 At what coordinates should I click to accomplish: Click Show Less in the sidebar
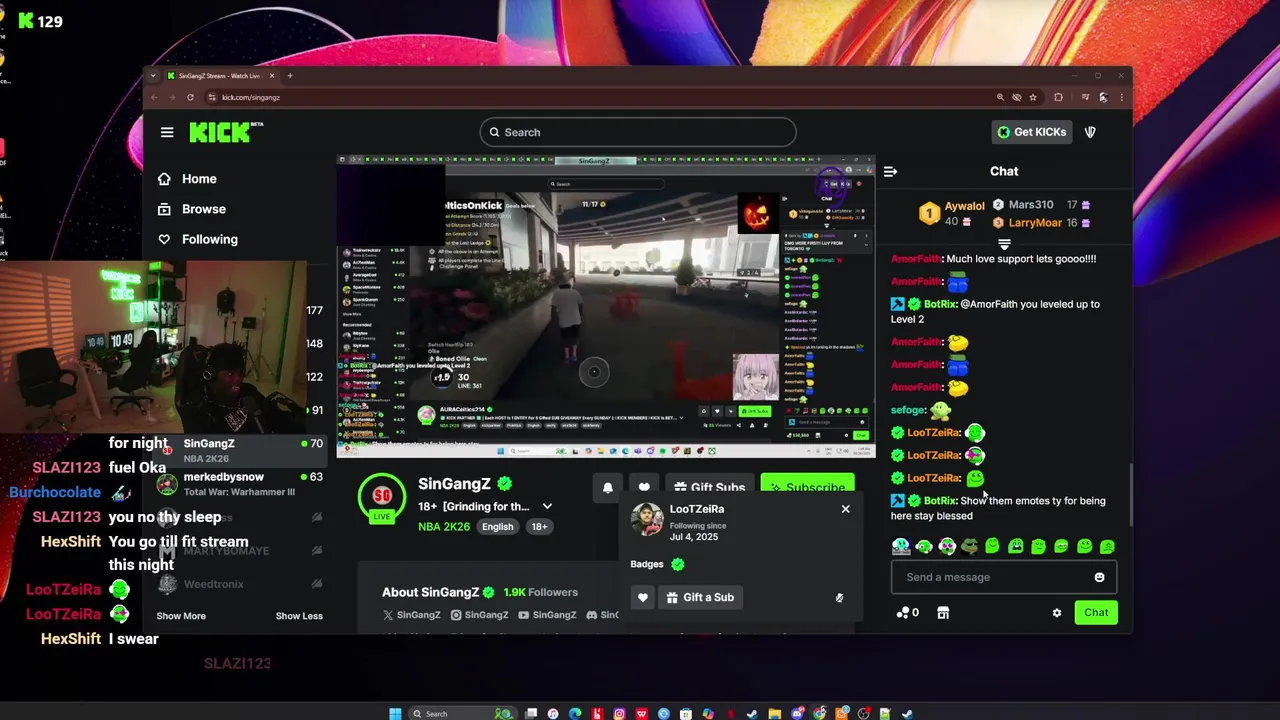coord(299,616)
